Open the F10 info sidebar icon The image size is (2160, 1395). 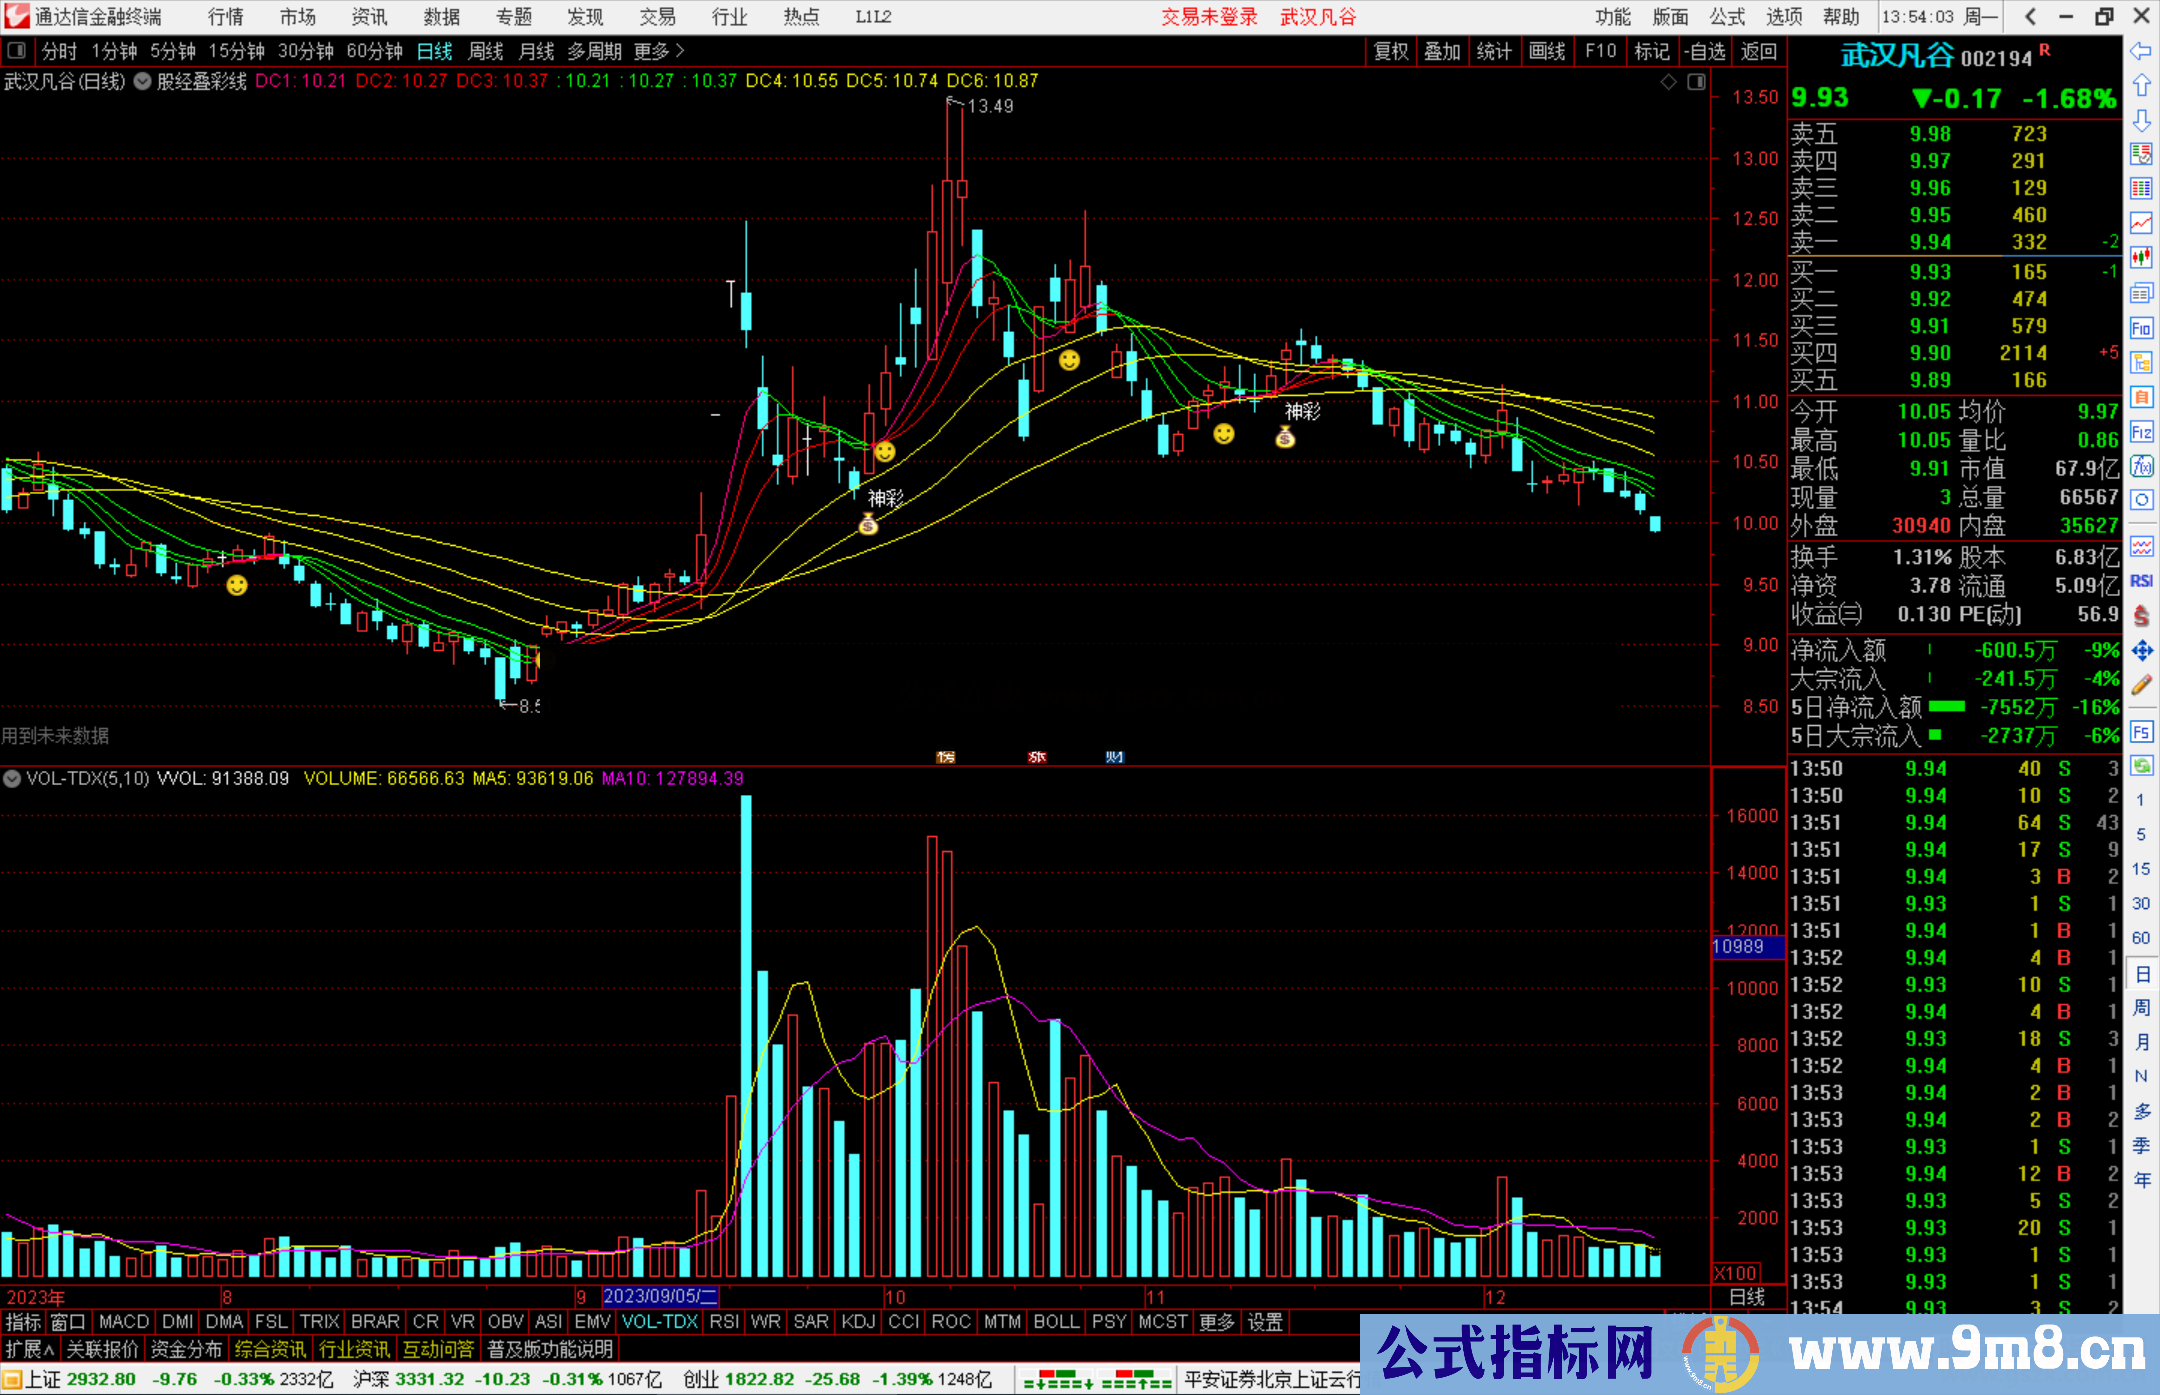(x=2141, y=329)
